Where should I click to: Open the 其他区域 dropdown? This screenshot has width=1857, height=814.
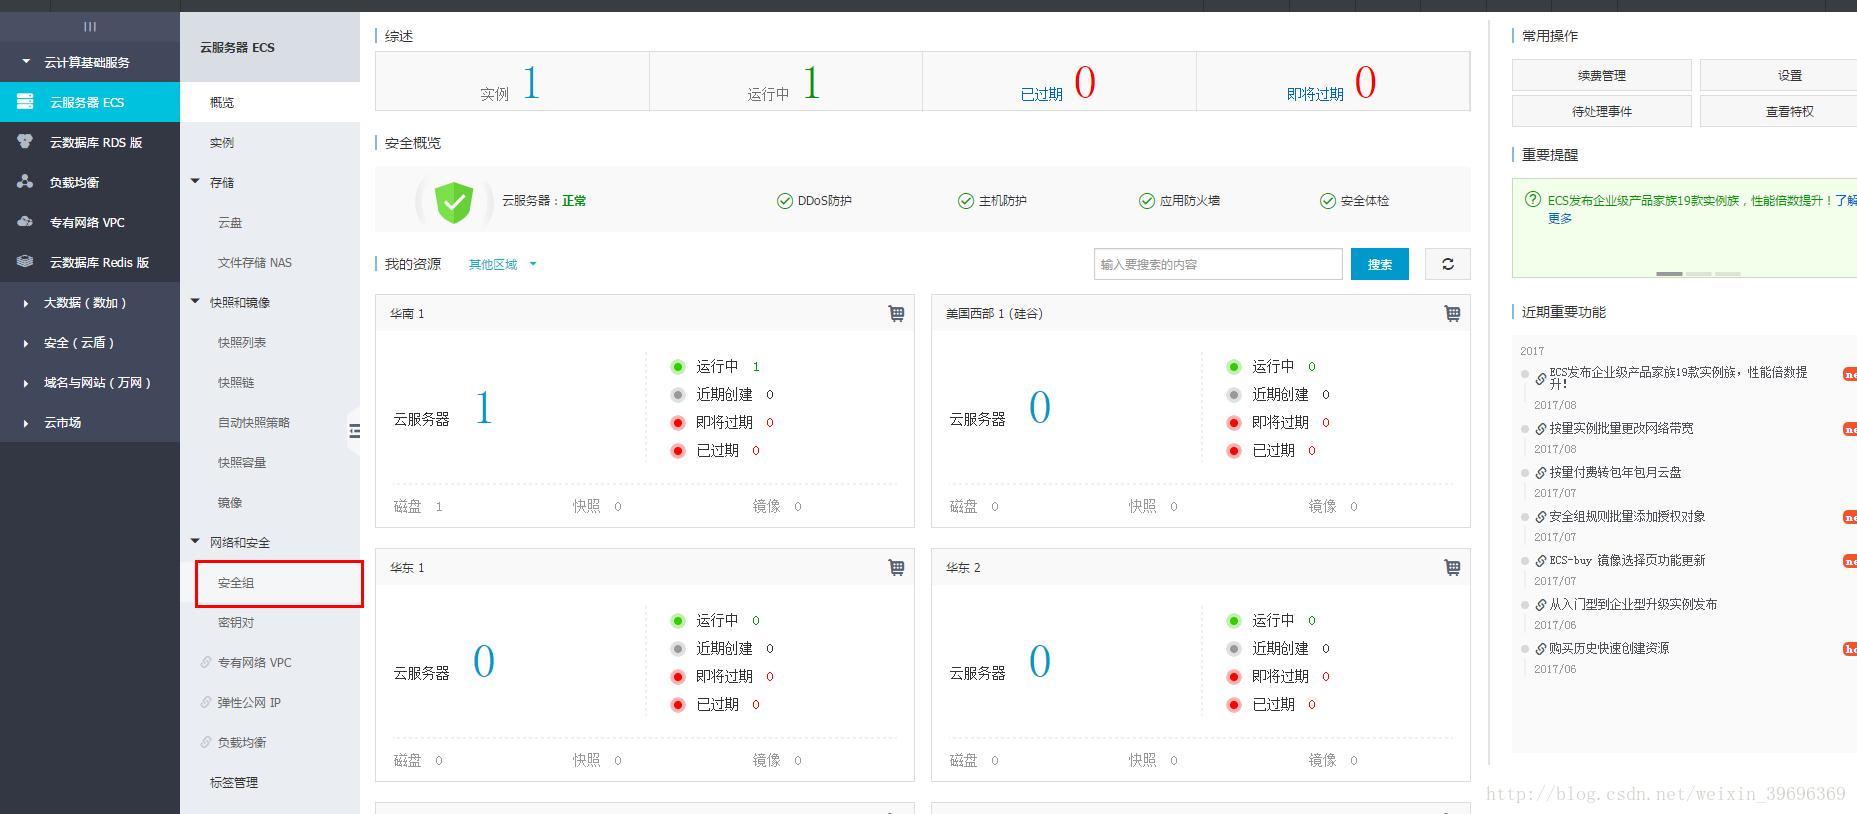pos(503,264)
